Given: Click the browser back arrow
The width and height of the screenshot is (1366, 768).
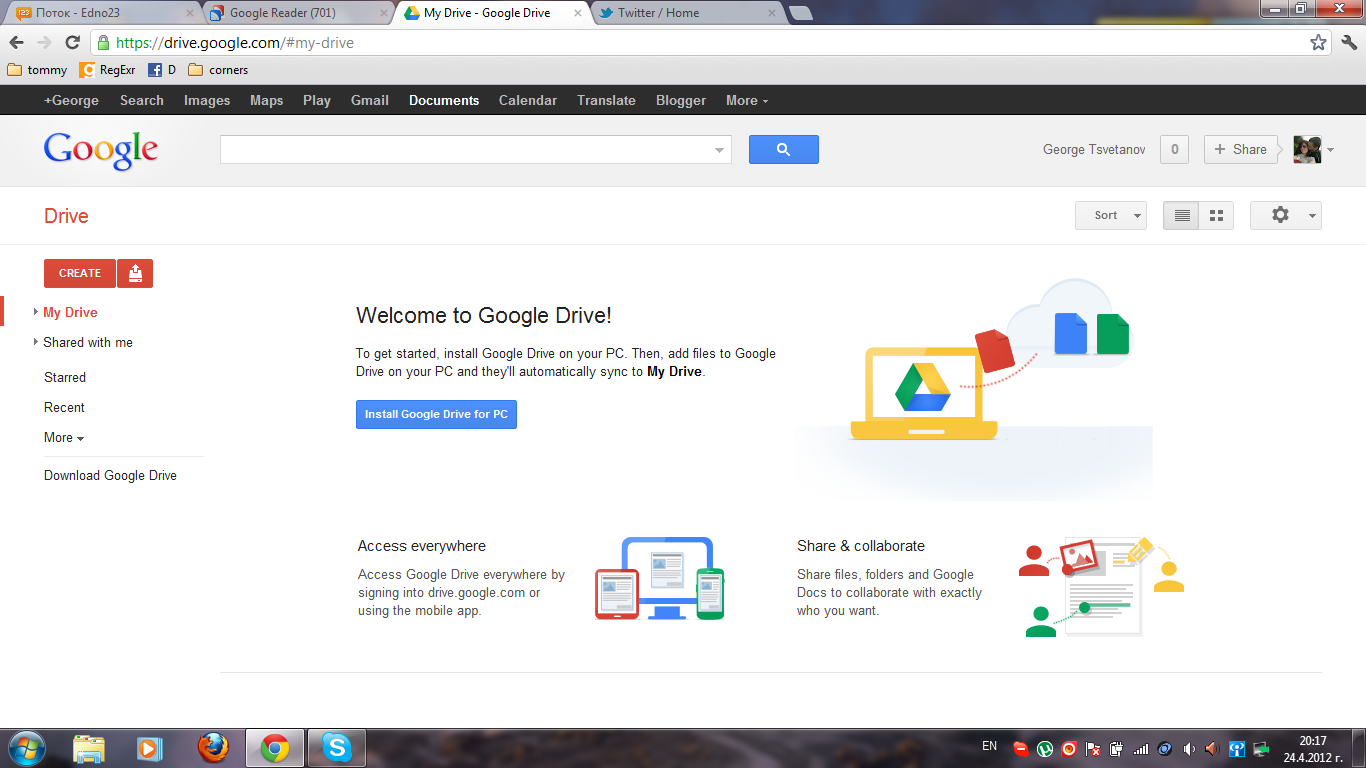Looking at the screenshot, I should tap(17, 42).
